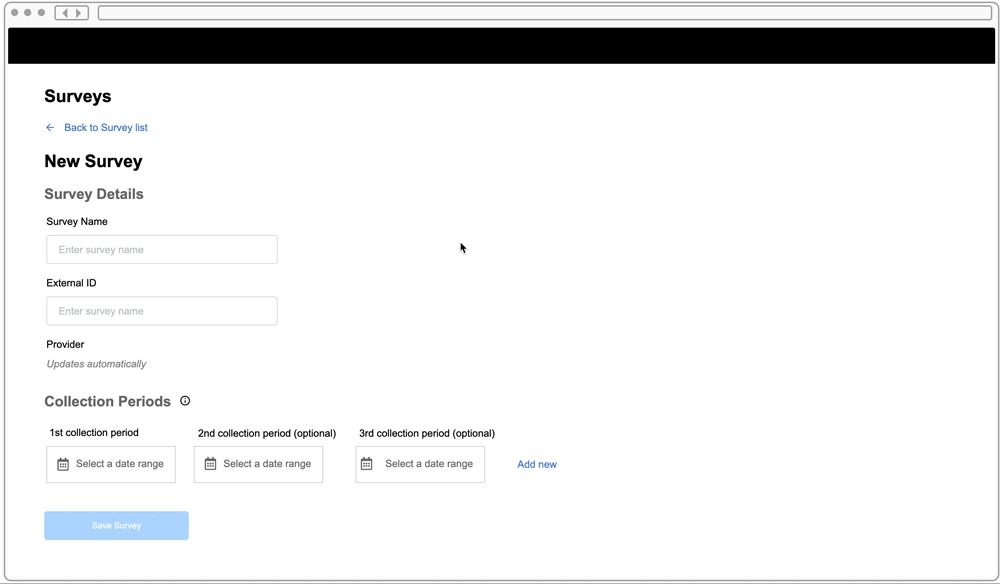Click the browser address bar
This screenshot has width=1000, height=584.
point(545,13)
